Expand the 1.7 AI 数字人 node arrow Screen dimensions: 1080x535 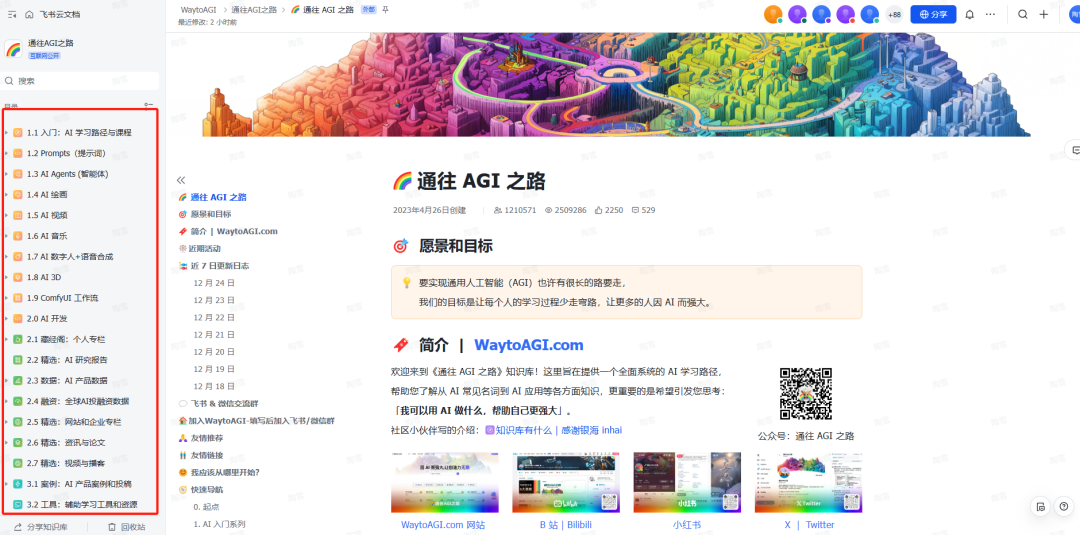(x=7, y=257)
